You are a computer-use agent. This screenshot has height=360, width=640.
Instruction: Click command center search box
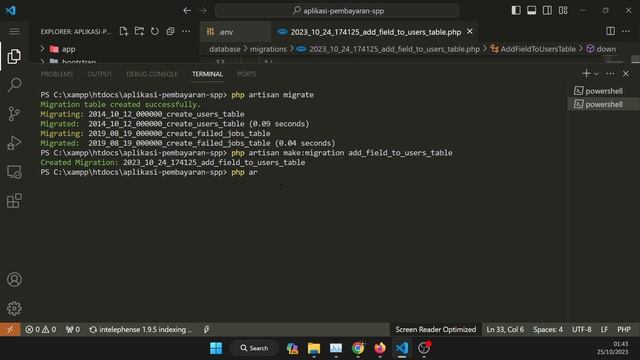[337, 11]
